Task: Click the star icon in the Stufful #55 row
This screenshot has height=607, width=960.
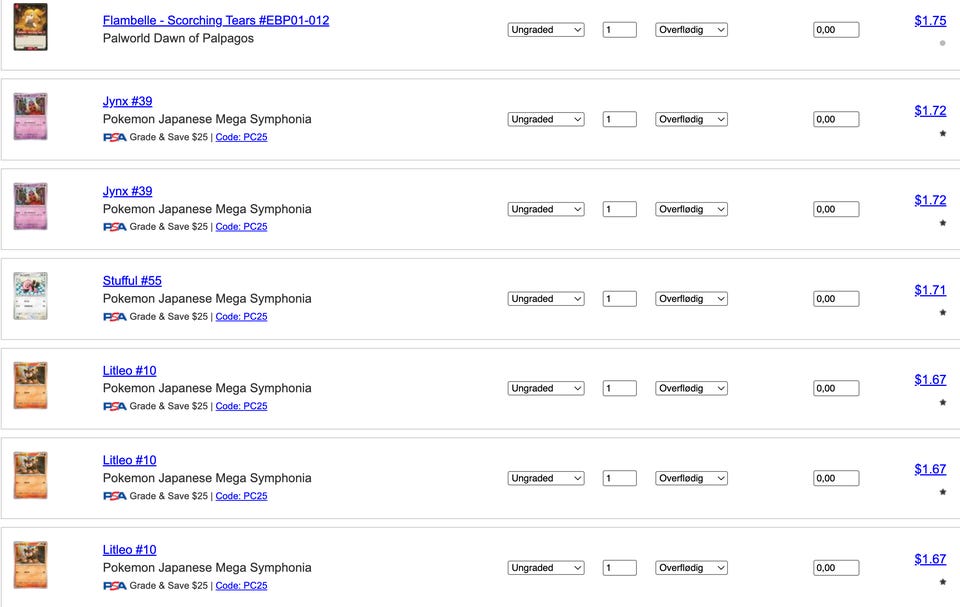Action: pos(943,312)
